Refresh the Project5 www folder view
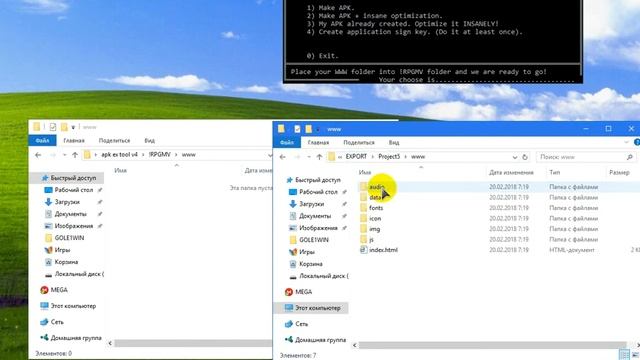 click(x=525, y=157)
